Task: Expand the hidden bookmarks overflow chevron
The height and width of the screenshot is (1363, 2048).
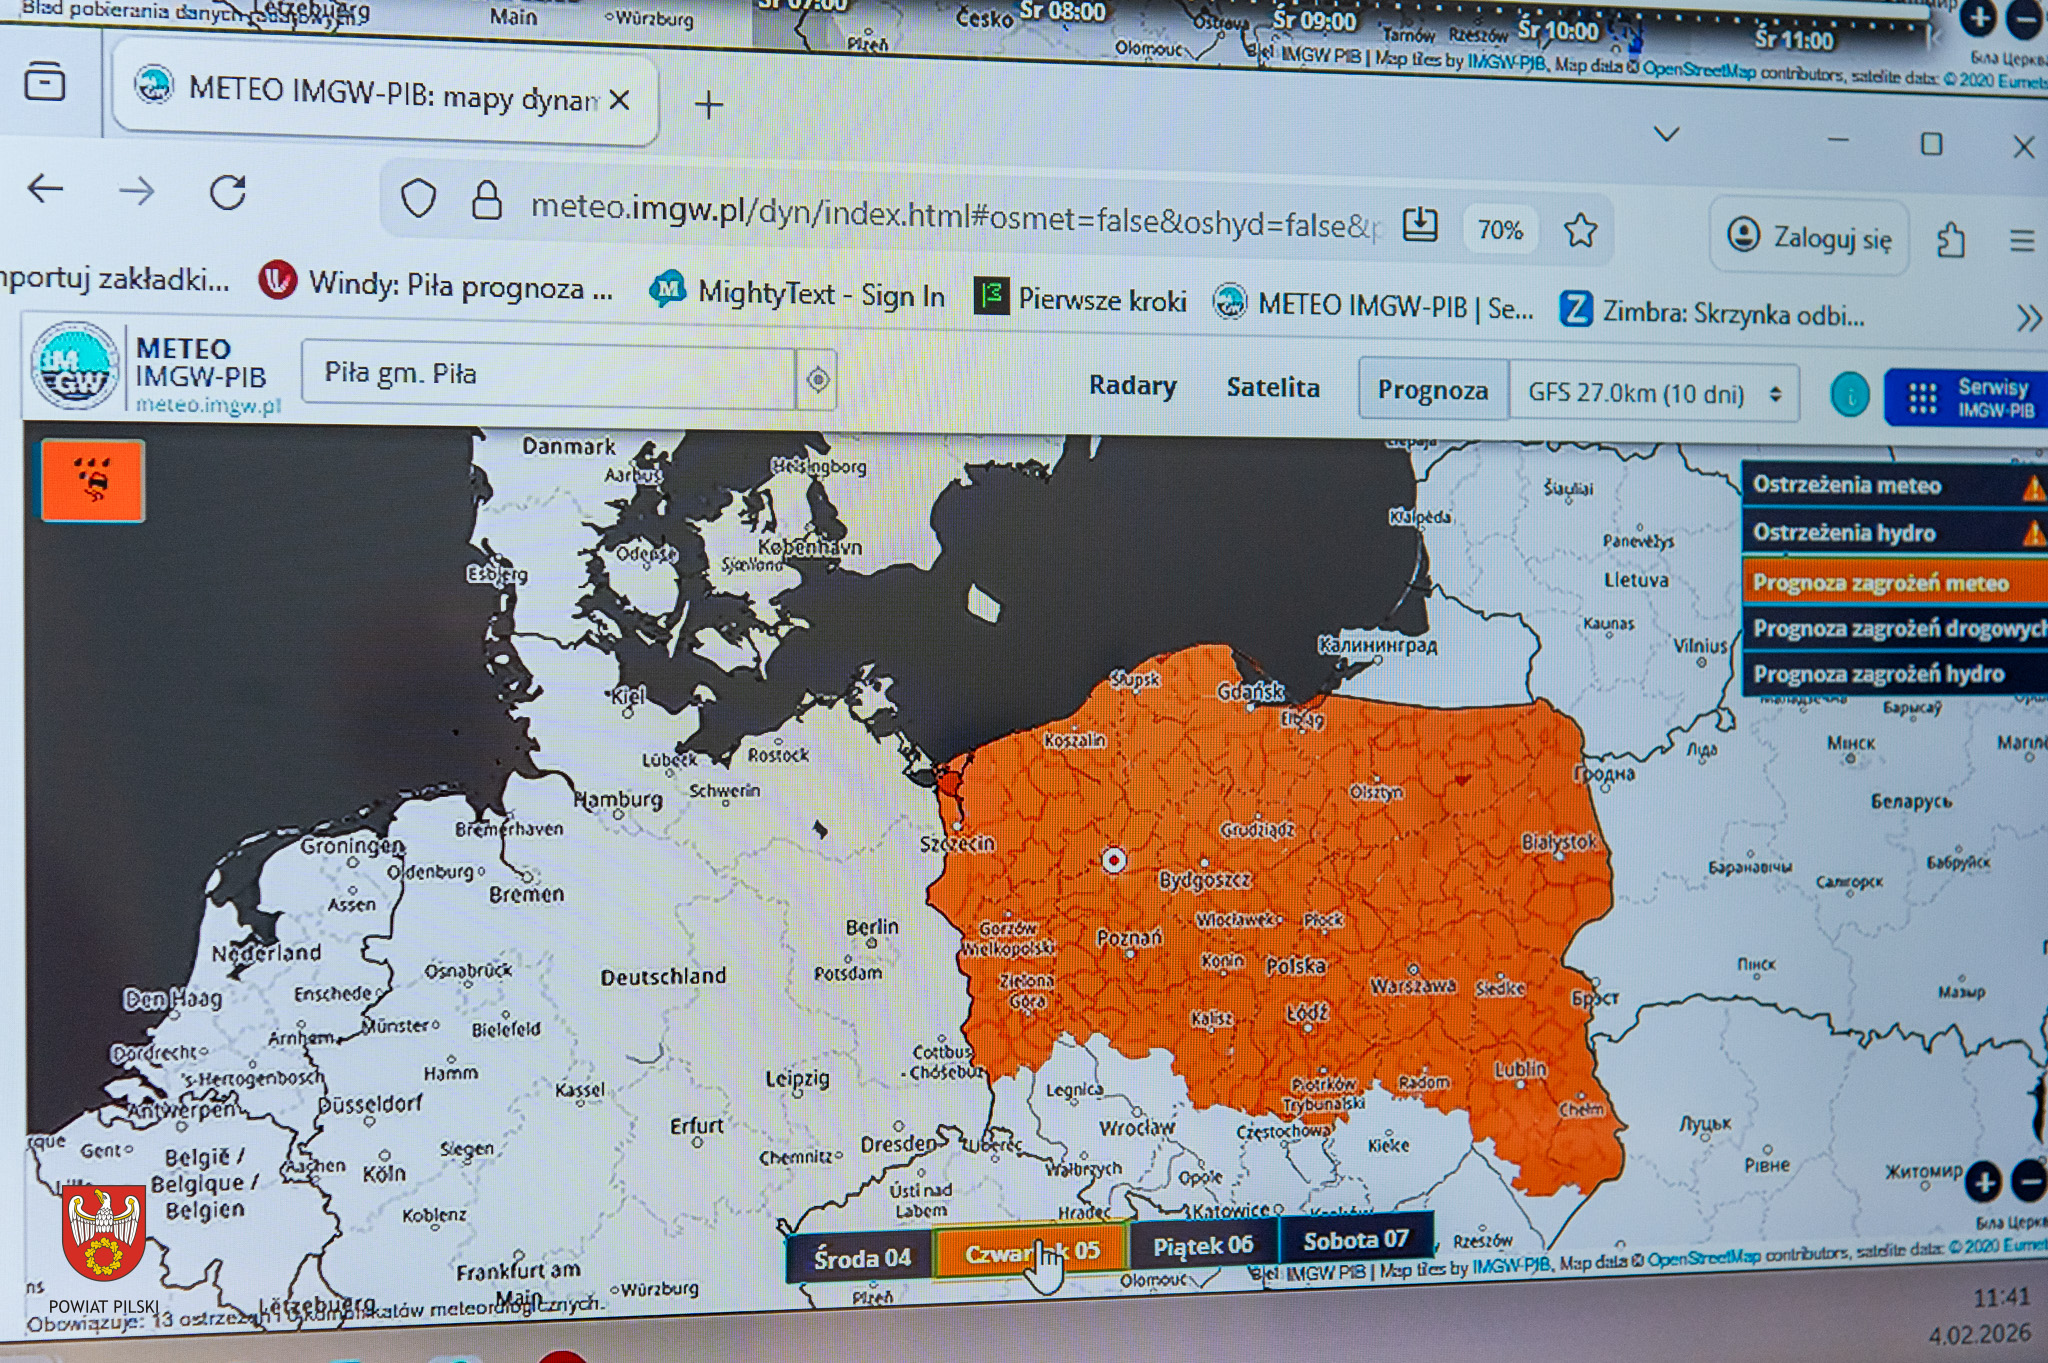Action: point(2027,319)
